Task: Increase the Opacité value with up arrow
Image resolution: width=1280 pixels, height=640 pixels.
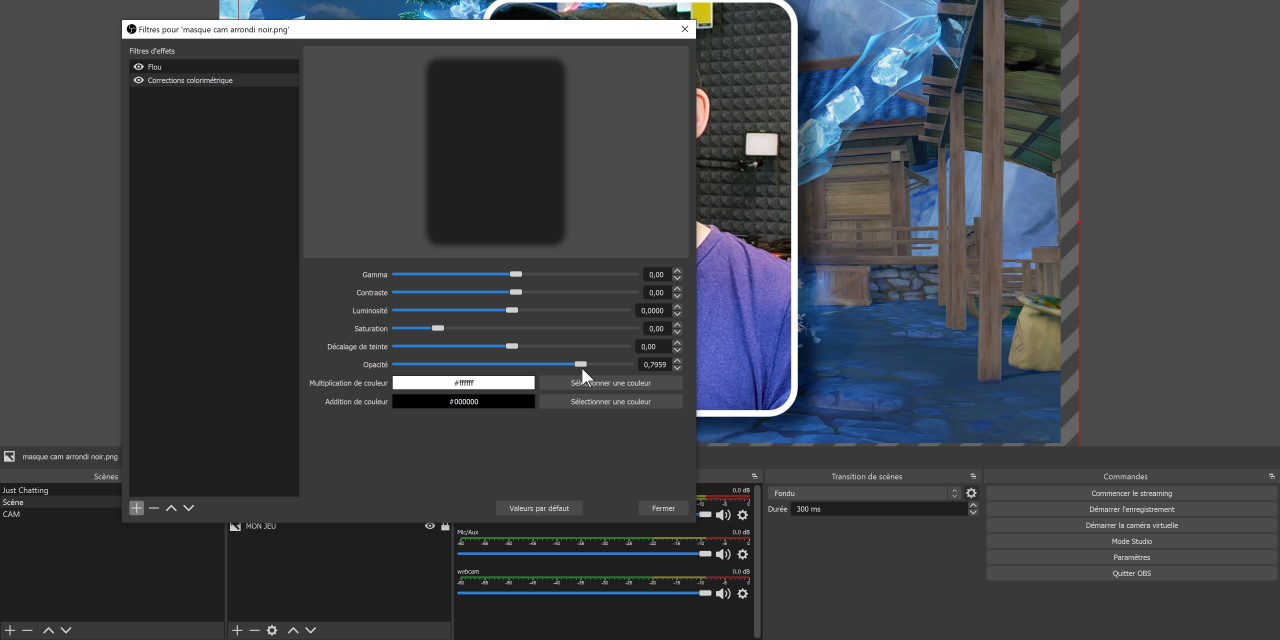Action: point(677,361)
